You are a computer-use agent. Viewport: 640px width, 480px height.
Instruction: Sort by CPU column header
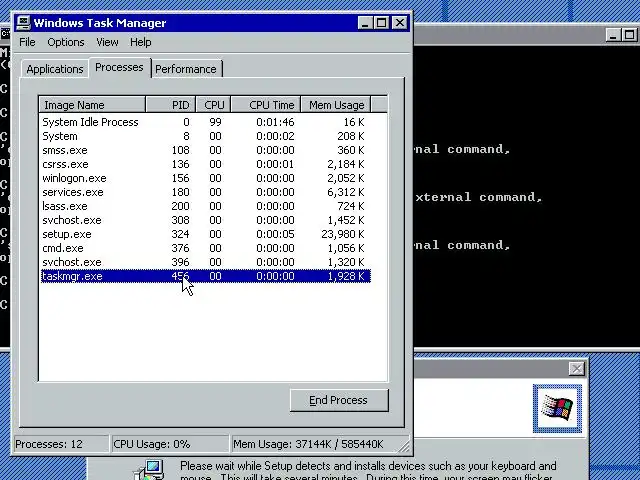(x=213, y=105)
